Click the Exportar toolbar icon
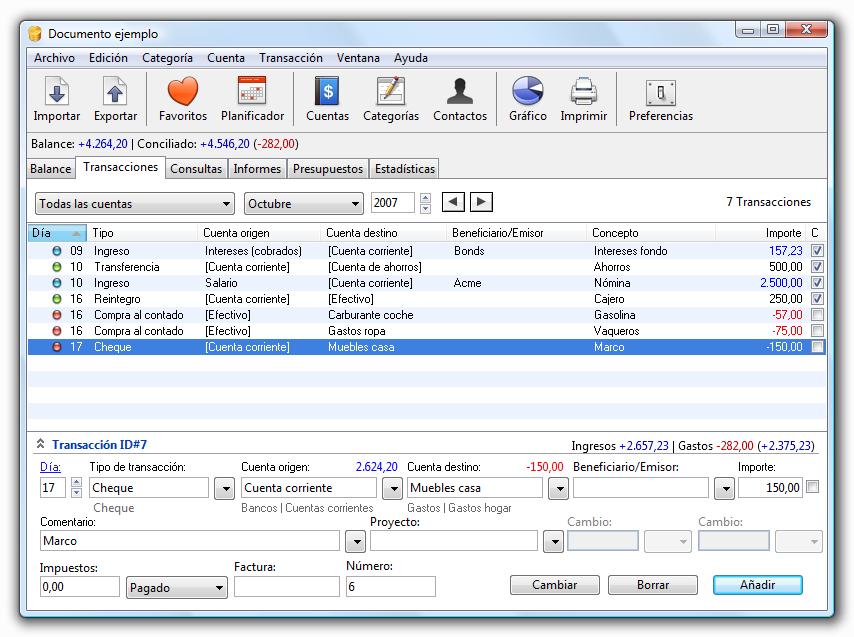Image resolution: width=854 pixels, height=637 pixels. (115, 99)
